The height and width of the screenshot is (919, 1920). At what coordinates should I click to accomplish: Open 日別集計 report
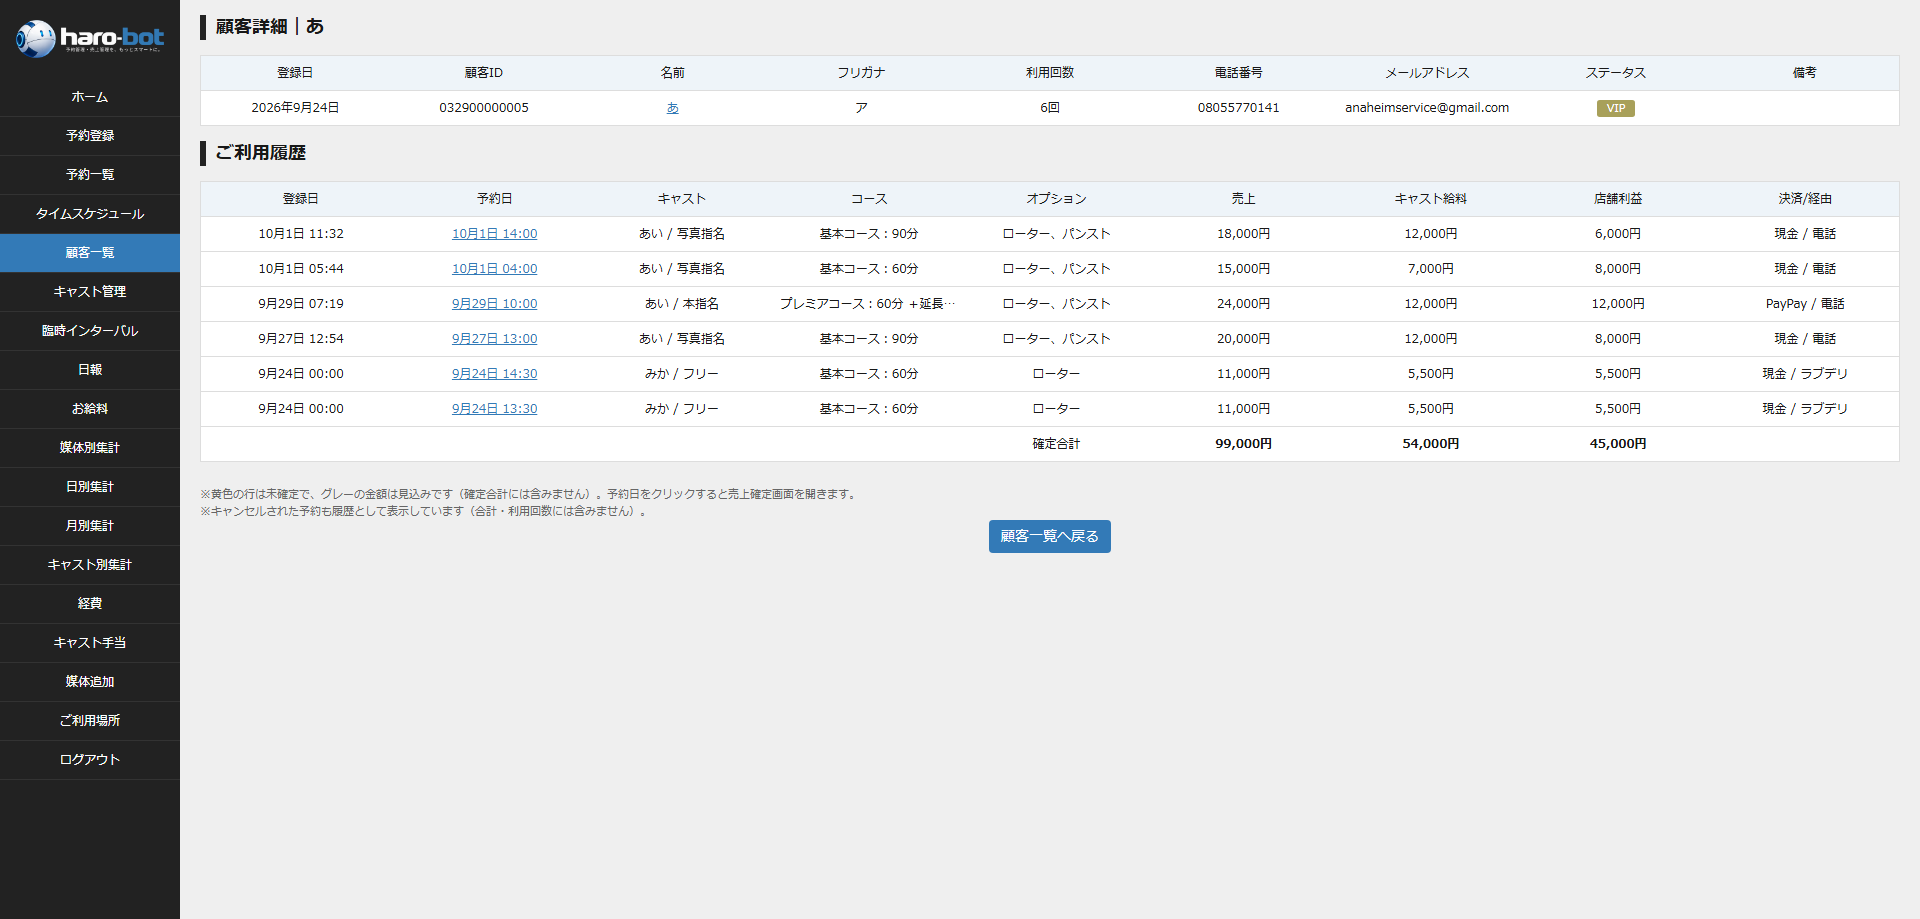pos(90,487)
